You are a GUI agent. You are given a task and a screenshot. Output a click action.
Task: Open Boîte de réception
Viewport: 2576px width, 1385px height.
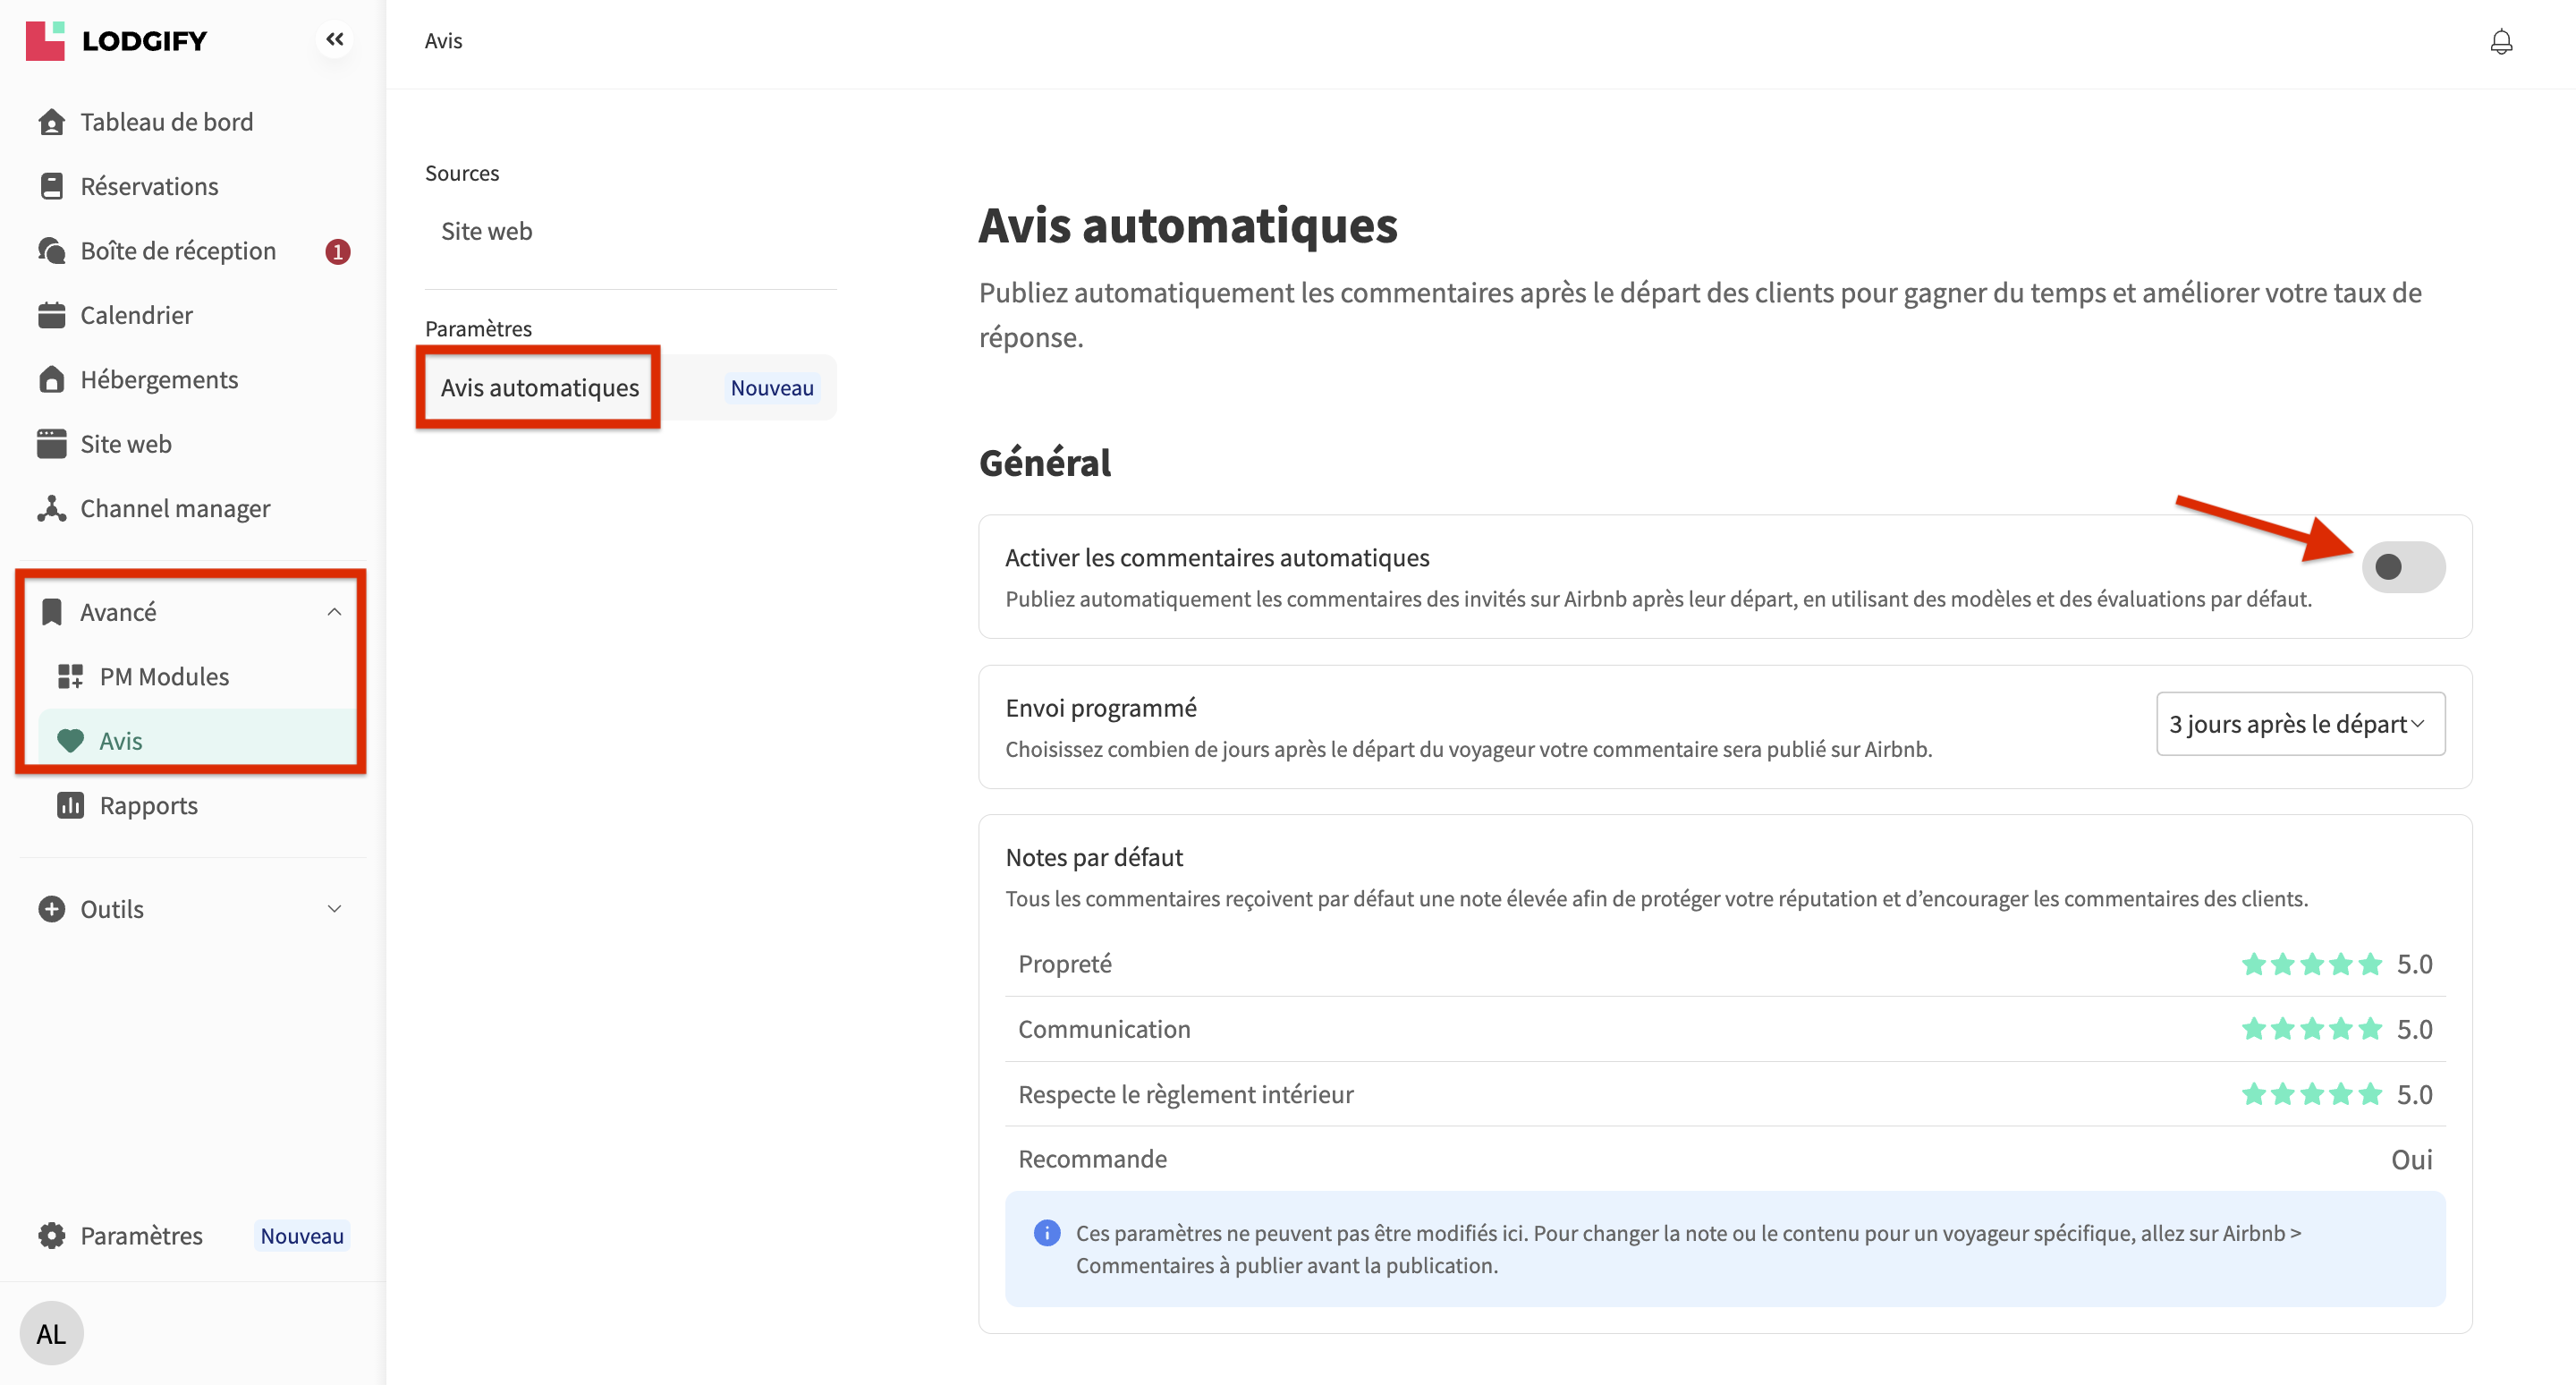pyautogui.click(x=178, y=251)
